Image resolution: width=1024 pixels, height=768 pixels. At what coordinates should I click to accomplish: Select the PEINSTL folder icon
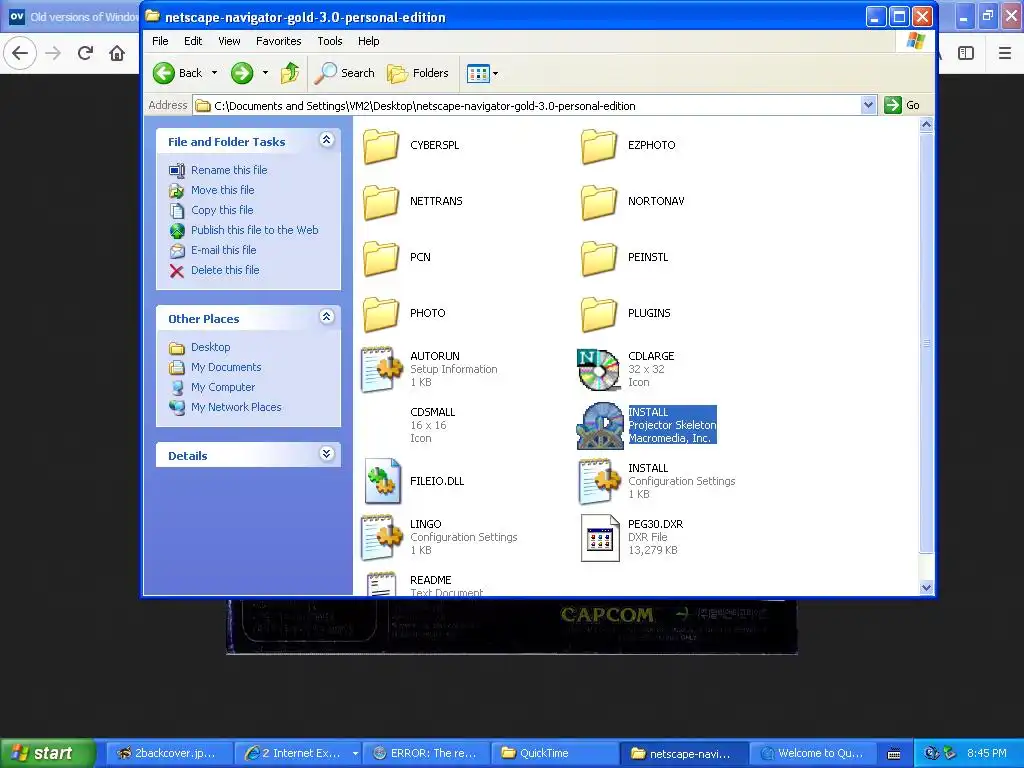pos(599,258)
